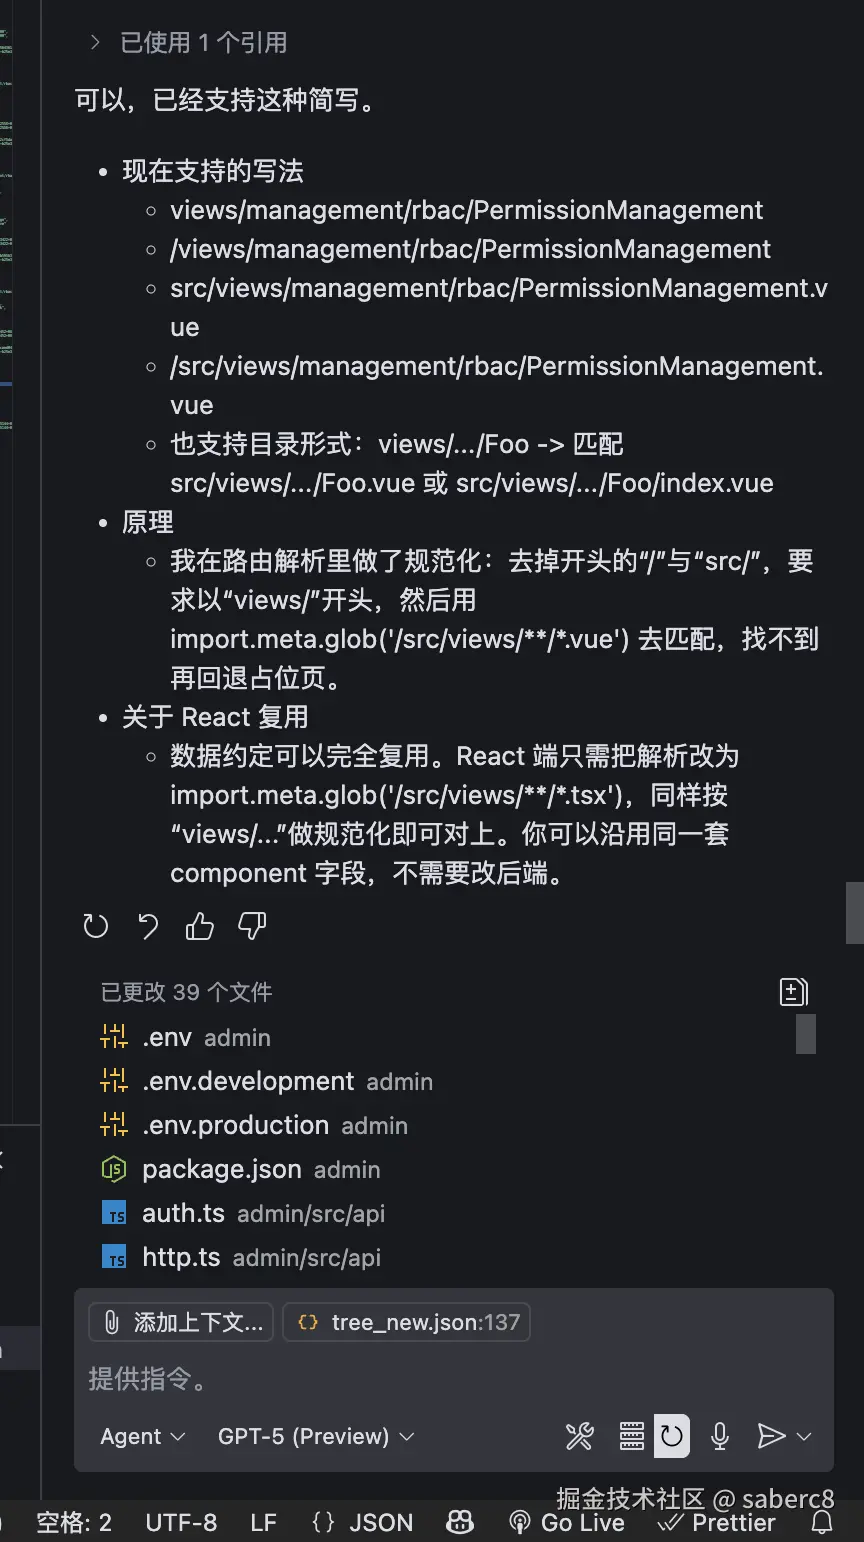The width and height of the screenshot is (864, 1542).
Task: Open the configure tools wrench icon
Action: pyautogui.click(x=580, y=1437)
